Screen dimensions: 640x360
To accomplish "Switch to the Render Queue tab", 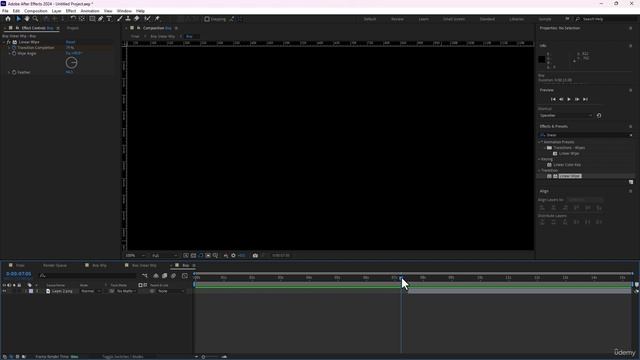I will pyautogui.click(x=55, y=265).
